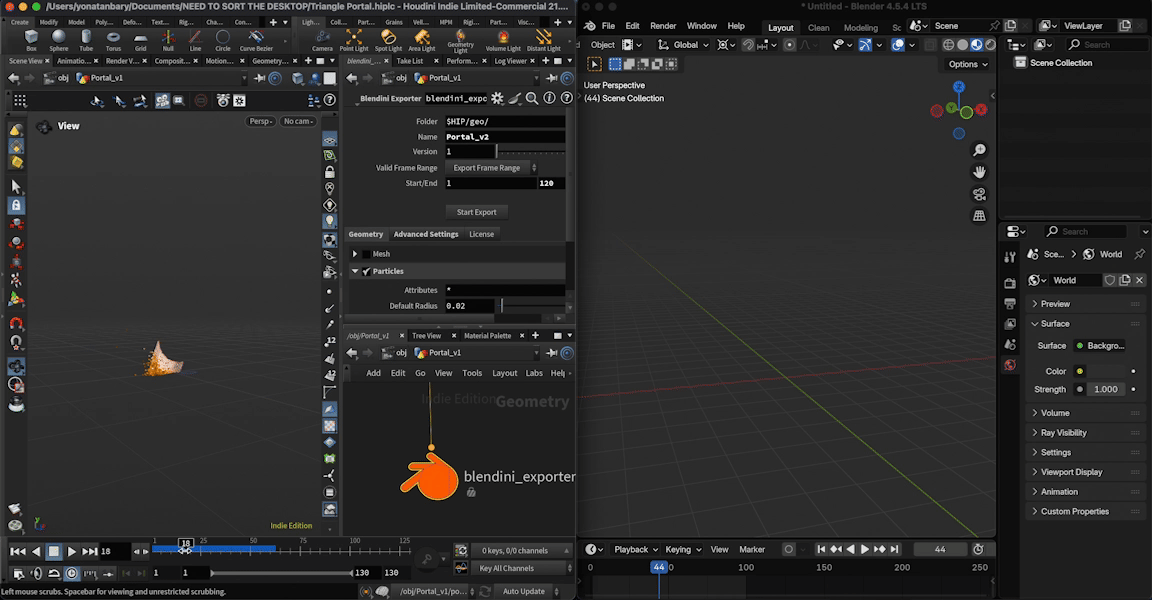The height and width of the screenshot is (600, 1152).
Task: Open the Export Frame Range dropdown
Action: tap(491, 167)
